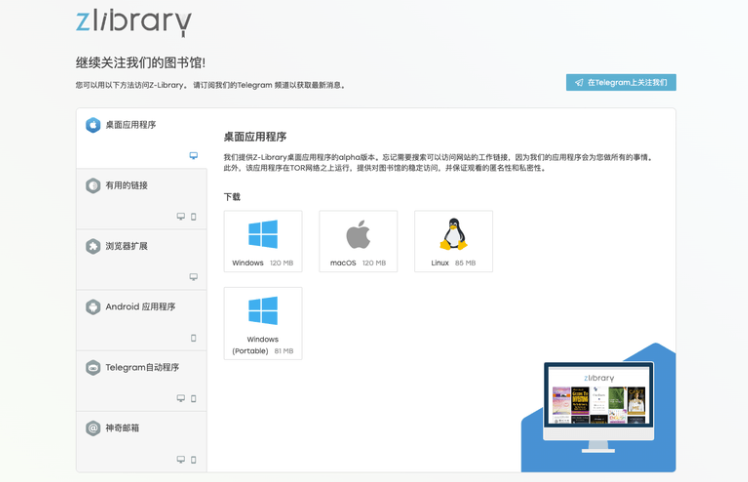Screen dimensions: 748x482
Task: Open the 有用的链接 sidebar tab
Action: point(142,199)
